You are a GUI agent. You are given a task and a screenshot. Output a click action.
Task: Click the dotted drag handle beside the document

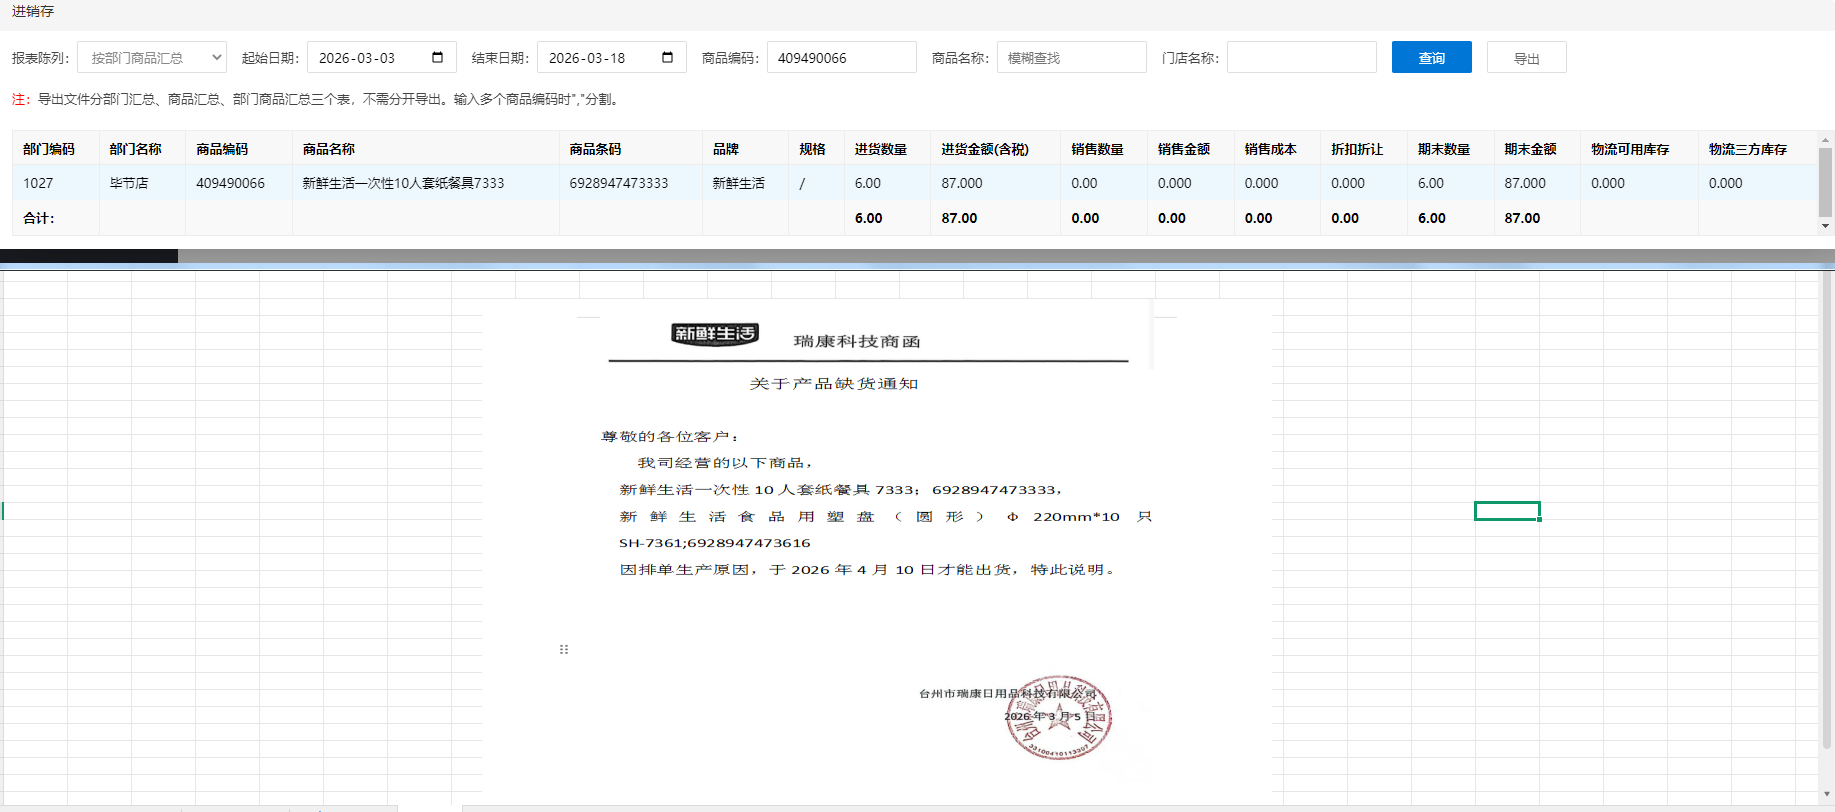click(564, 649)
